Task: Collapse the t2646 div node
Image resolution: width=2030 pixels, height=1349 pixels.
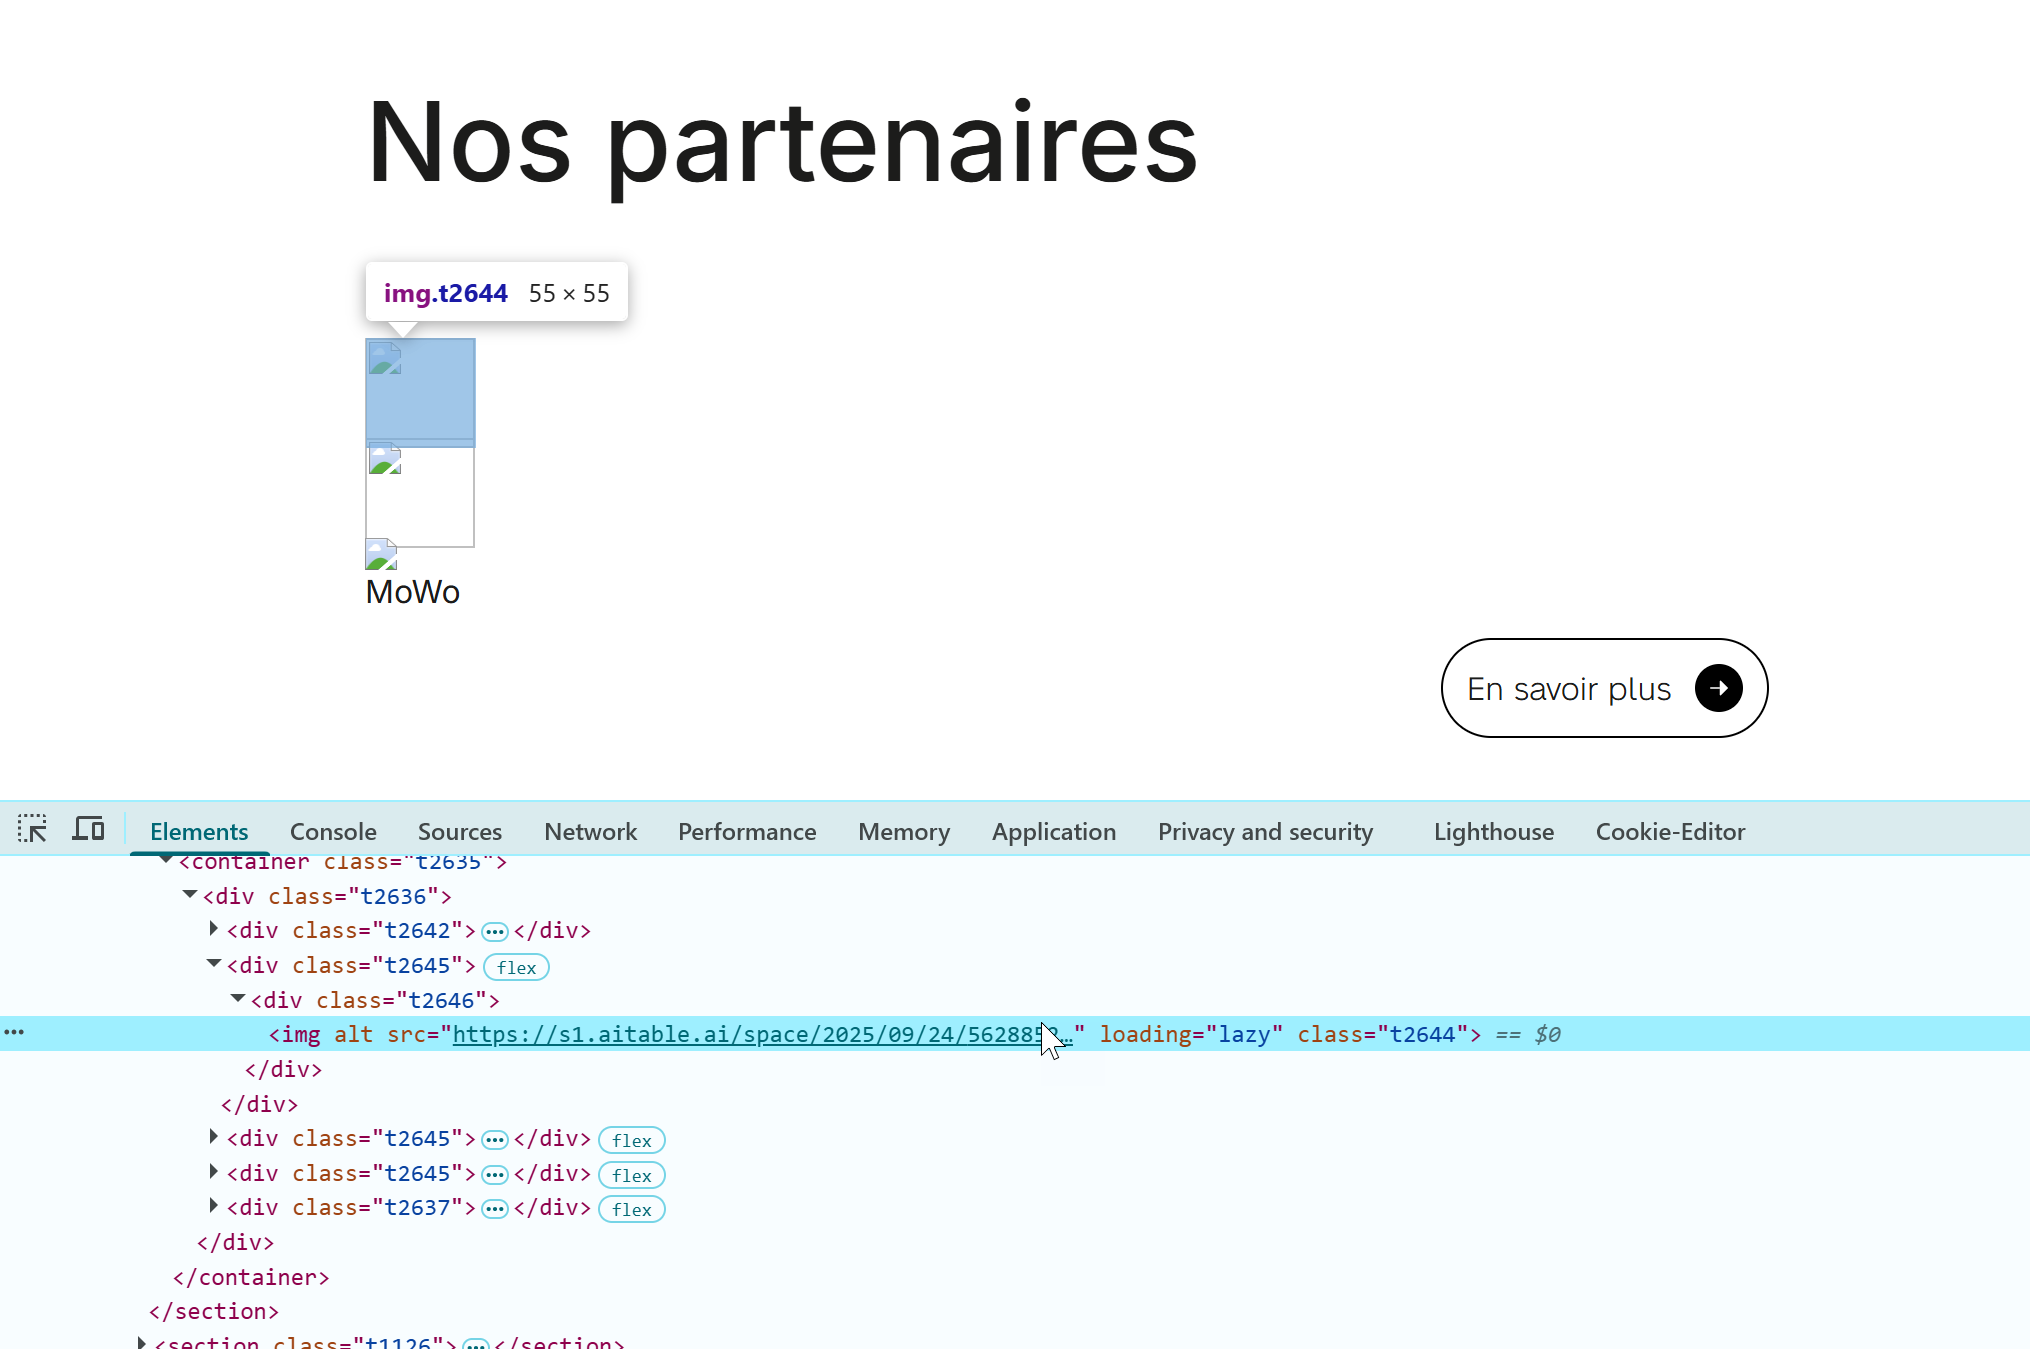Action: 238,999
